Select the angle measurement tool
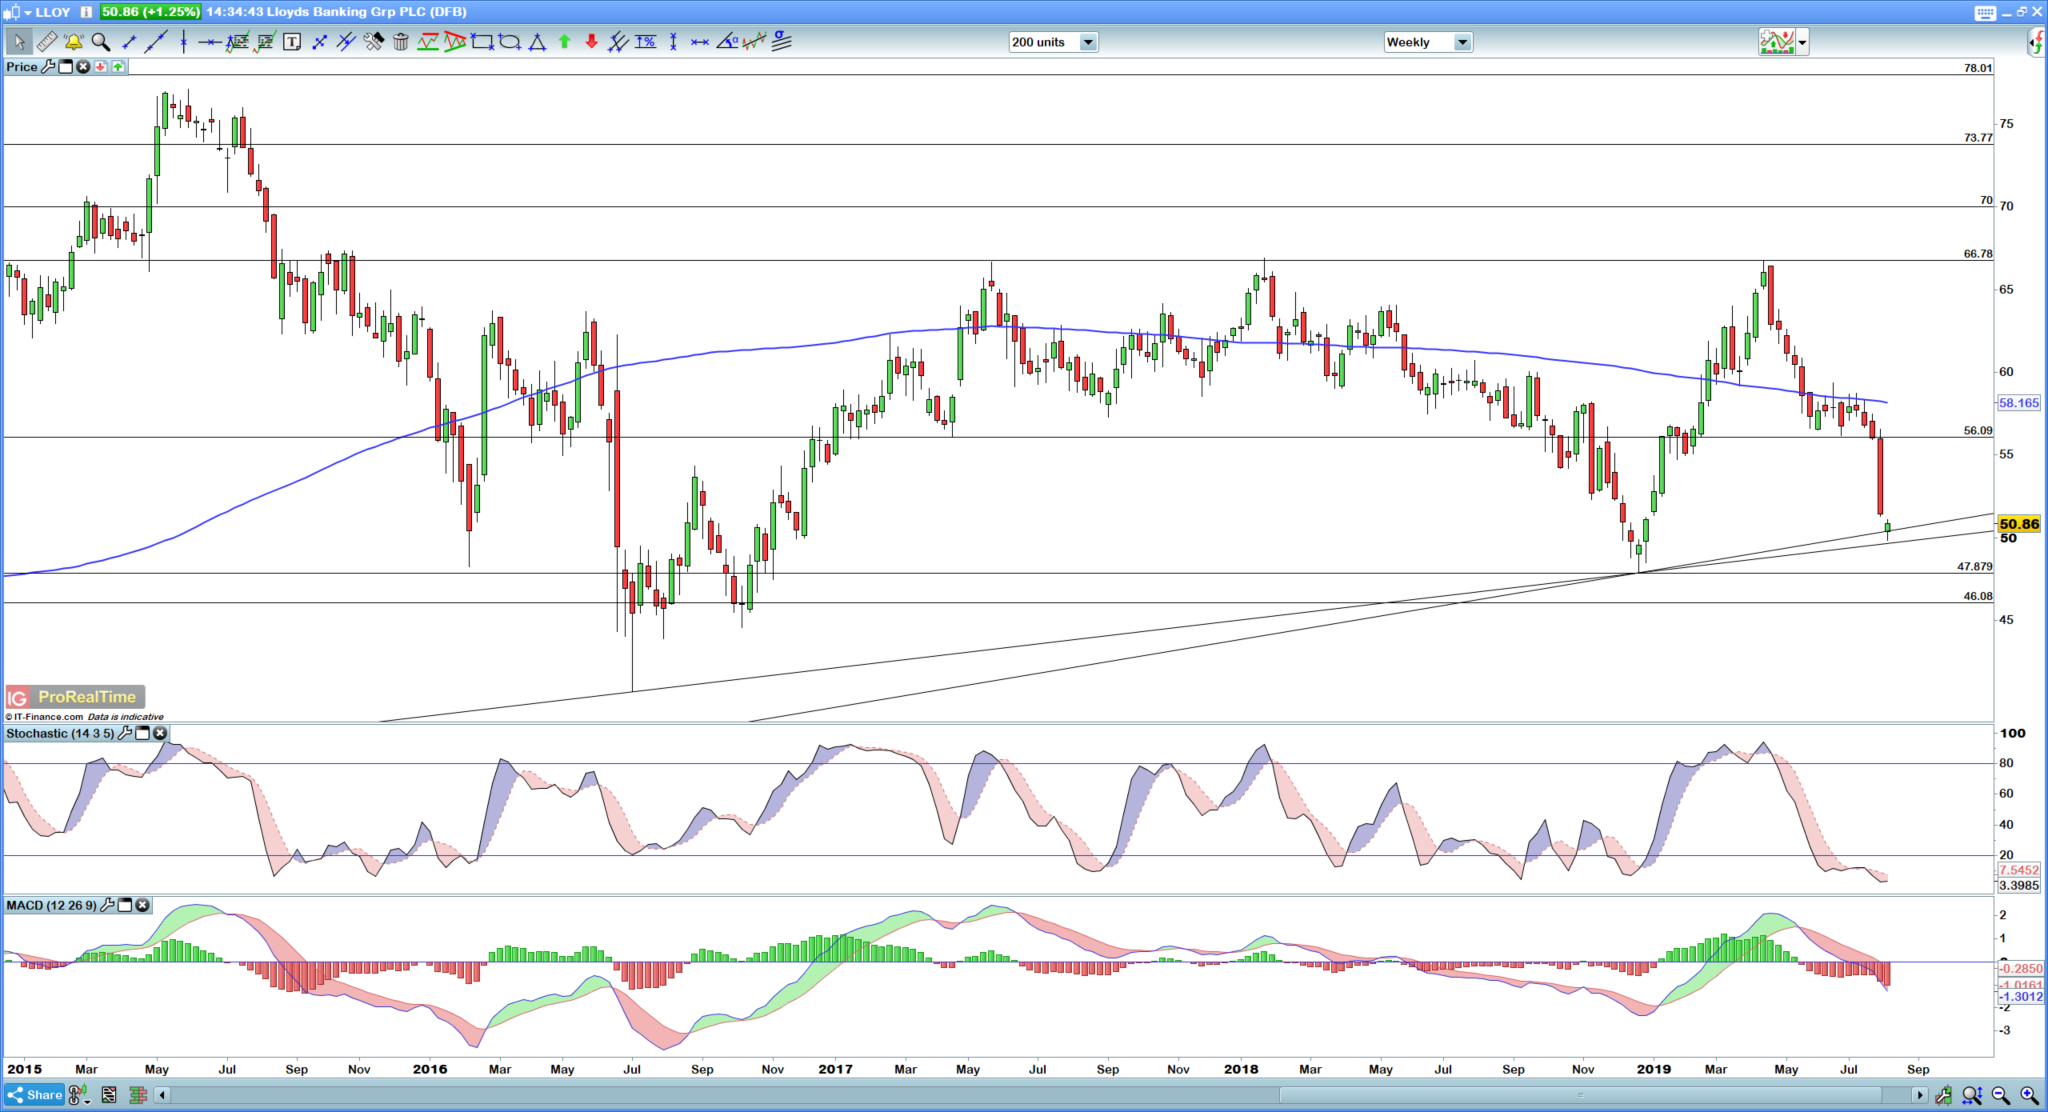 pyautogui.click(x=727, y=42)
